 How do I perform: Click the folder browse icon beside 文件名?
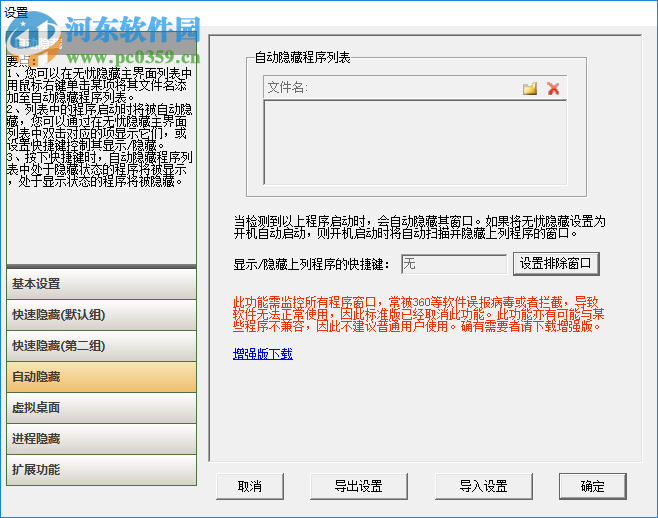pos(530,88)
